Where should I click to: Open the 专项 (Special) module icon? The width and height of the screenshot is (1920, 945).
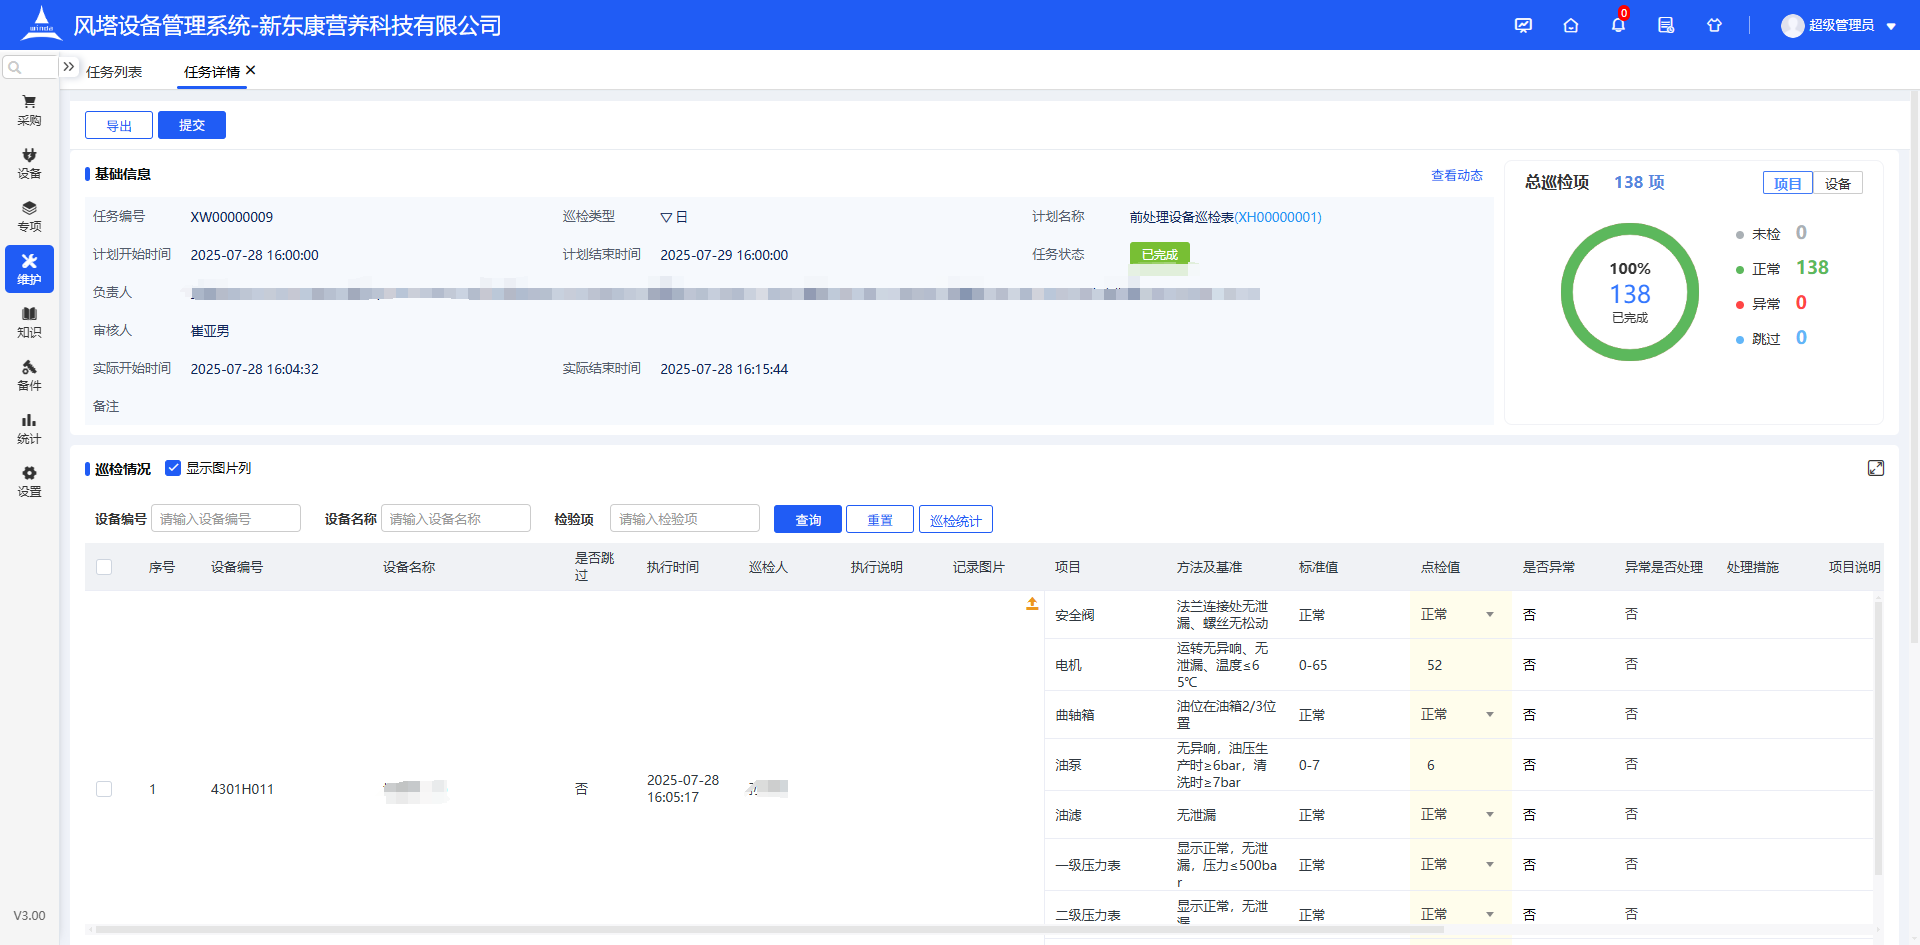click(x=29, y=215)
